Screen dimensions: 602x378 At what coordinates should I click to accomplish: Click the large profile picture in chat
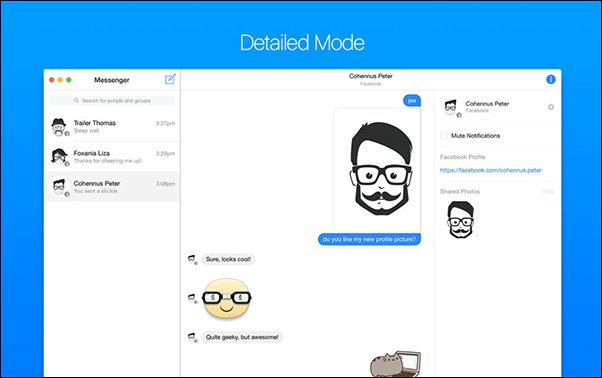(377, 169)
